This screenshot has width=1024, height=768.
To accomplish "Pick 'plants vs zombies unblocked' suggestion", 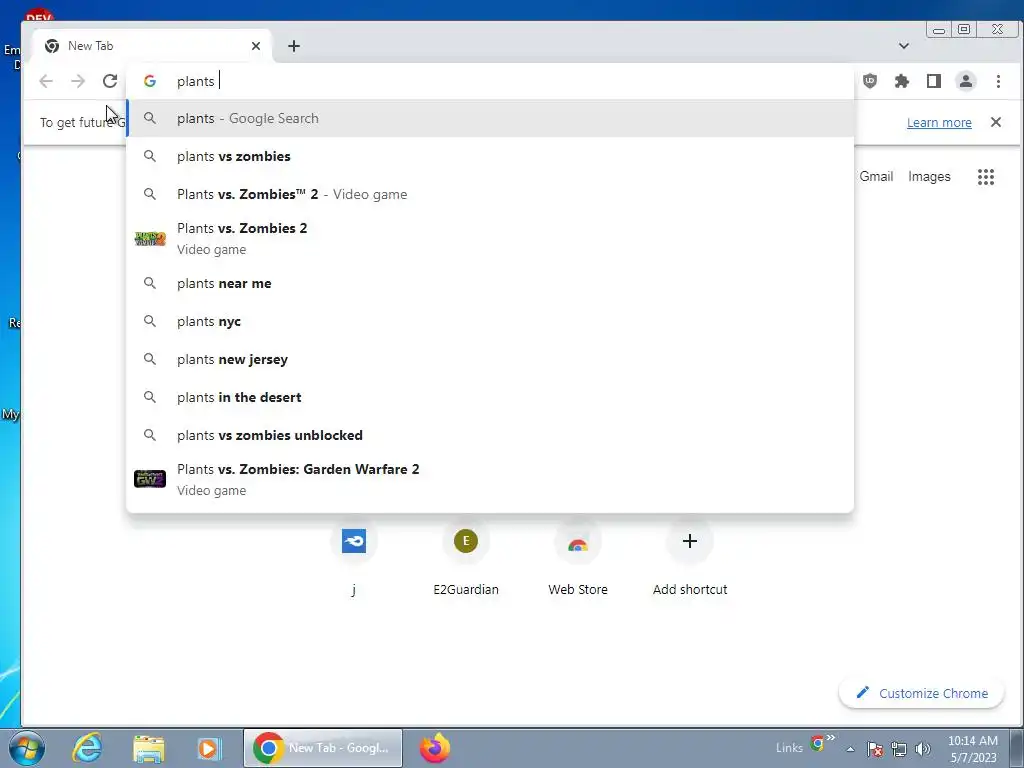I will point(490,435).
